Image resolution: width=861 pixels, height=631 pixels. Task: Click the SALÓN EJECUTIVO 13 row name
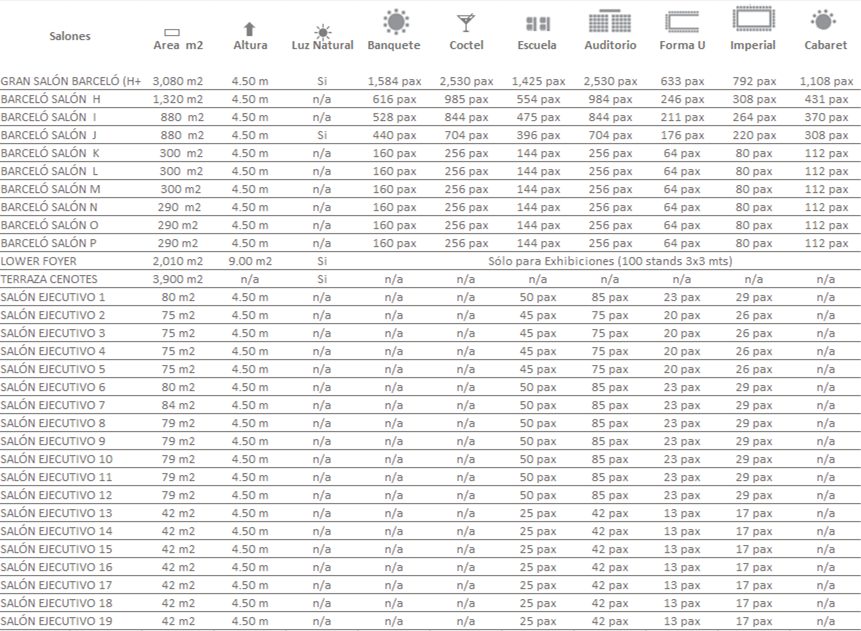pos(56,513)
